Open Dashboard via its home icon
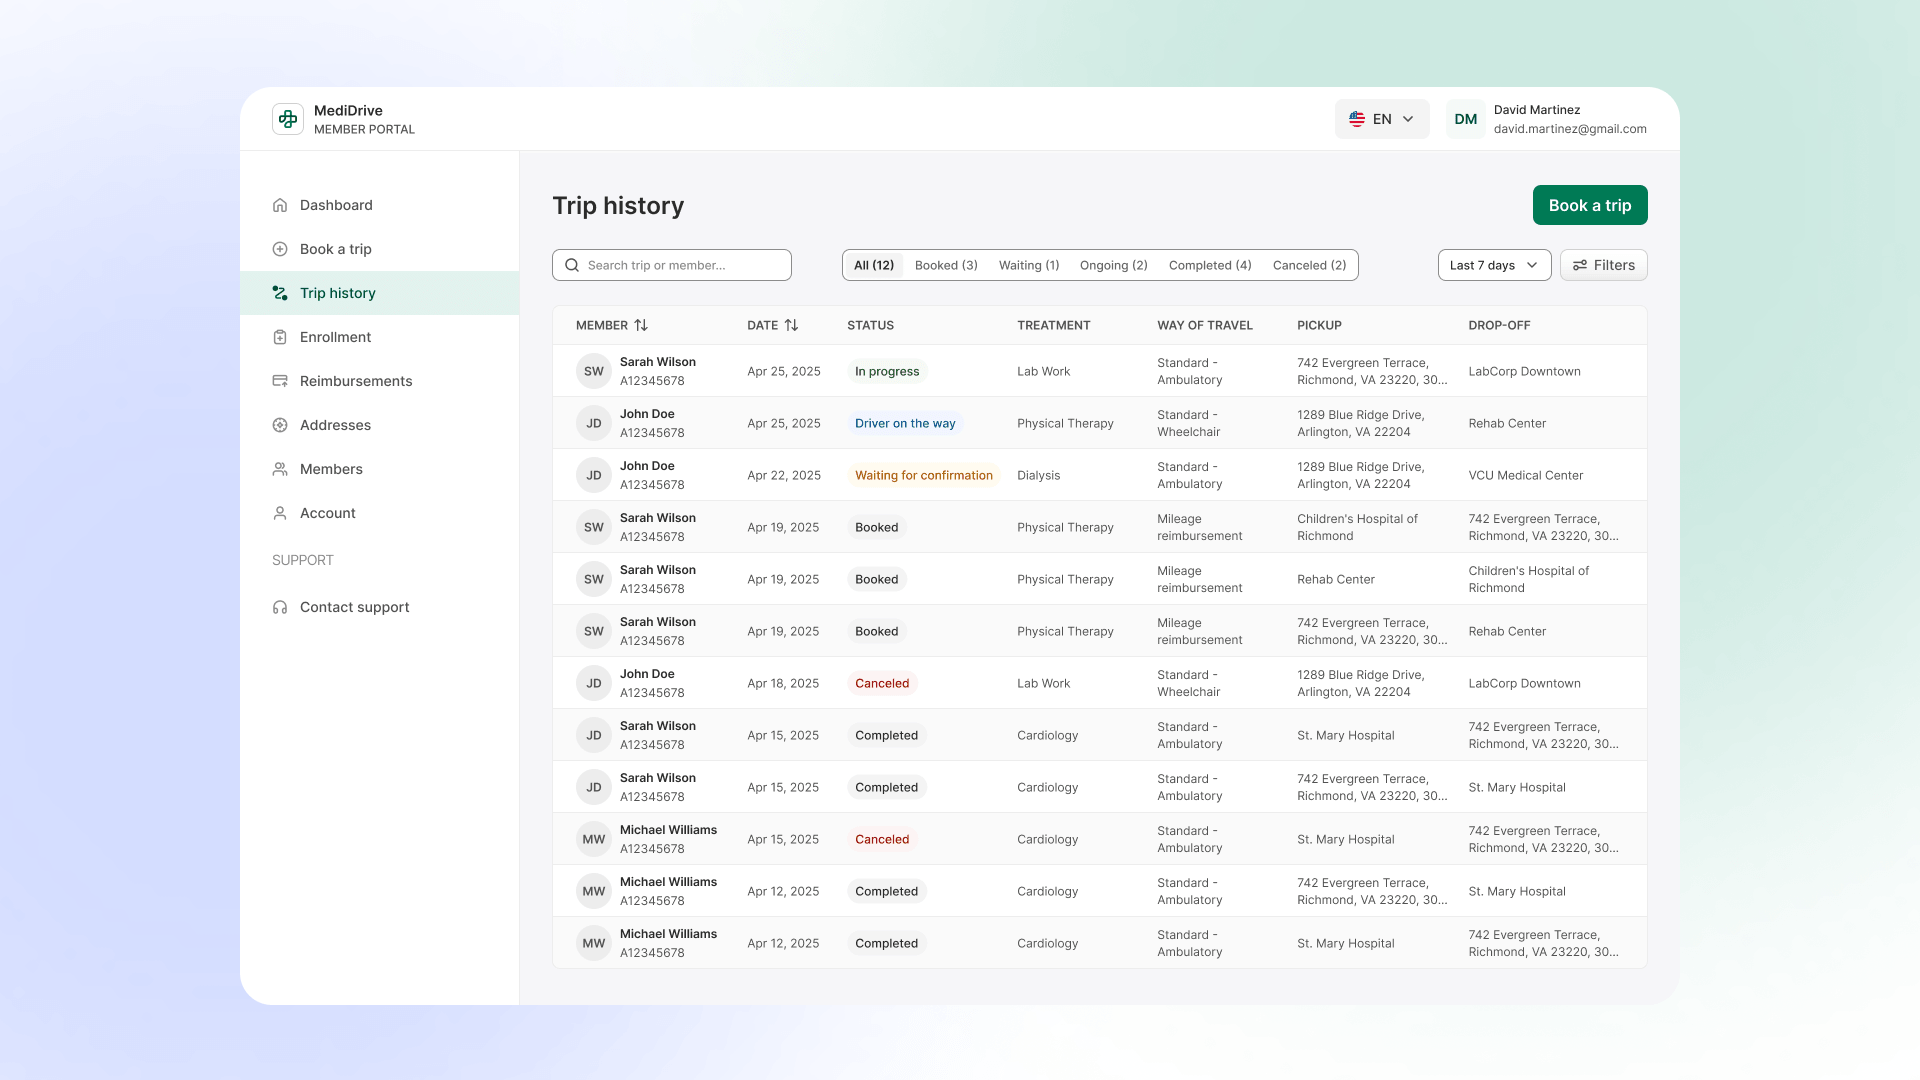 pyautogui.click(x=280, y=205)
